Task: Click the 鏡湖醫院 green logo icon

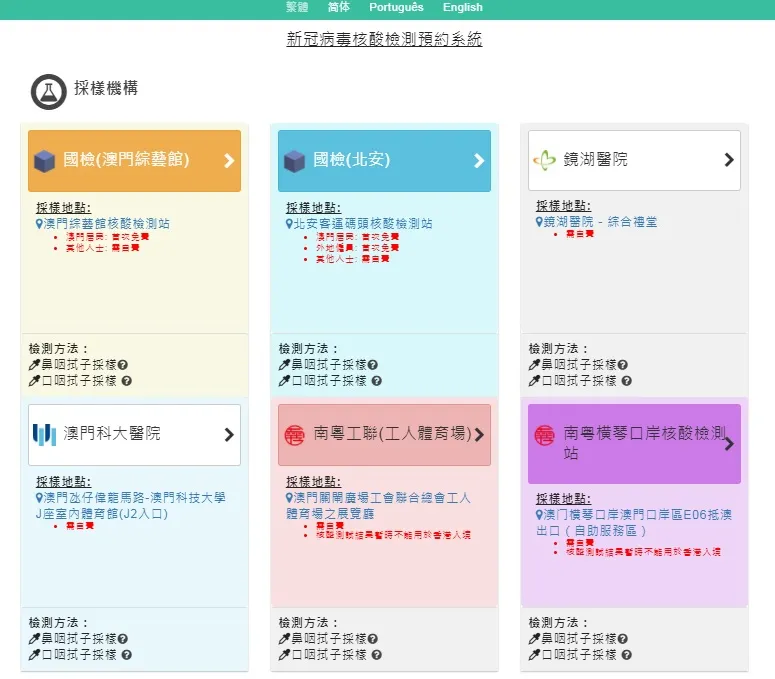Action: coord(545,160)
